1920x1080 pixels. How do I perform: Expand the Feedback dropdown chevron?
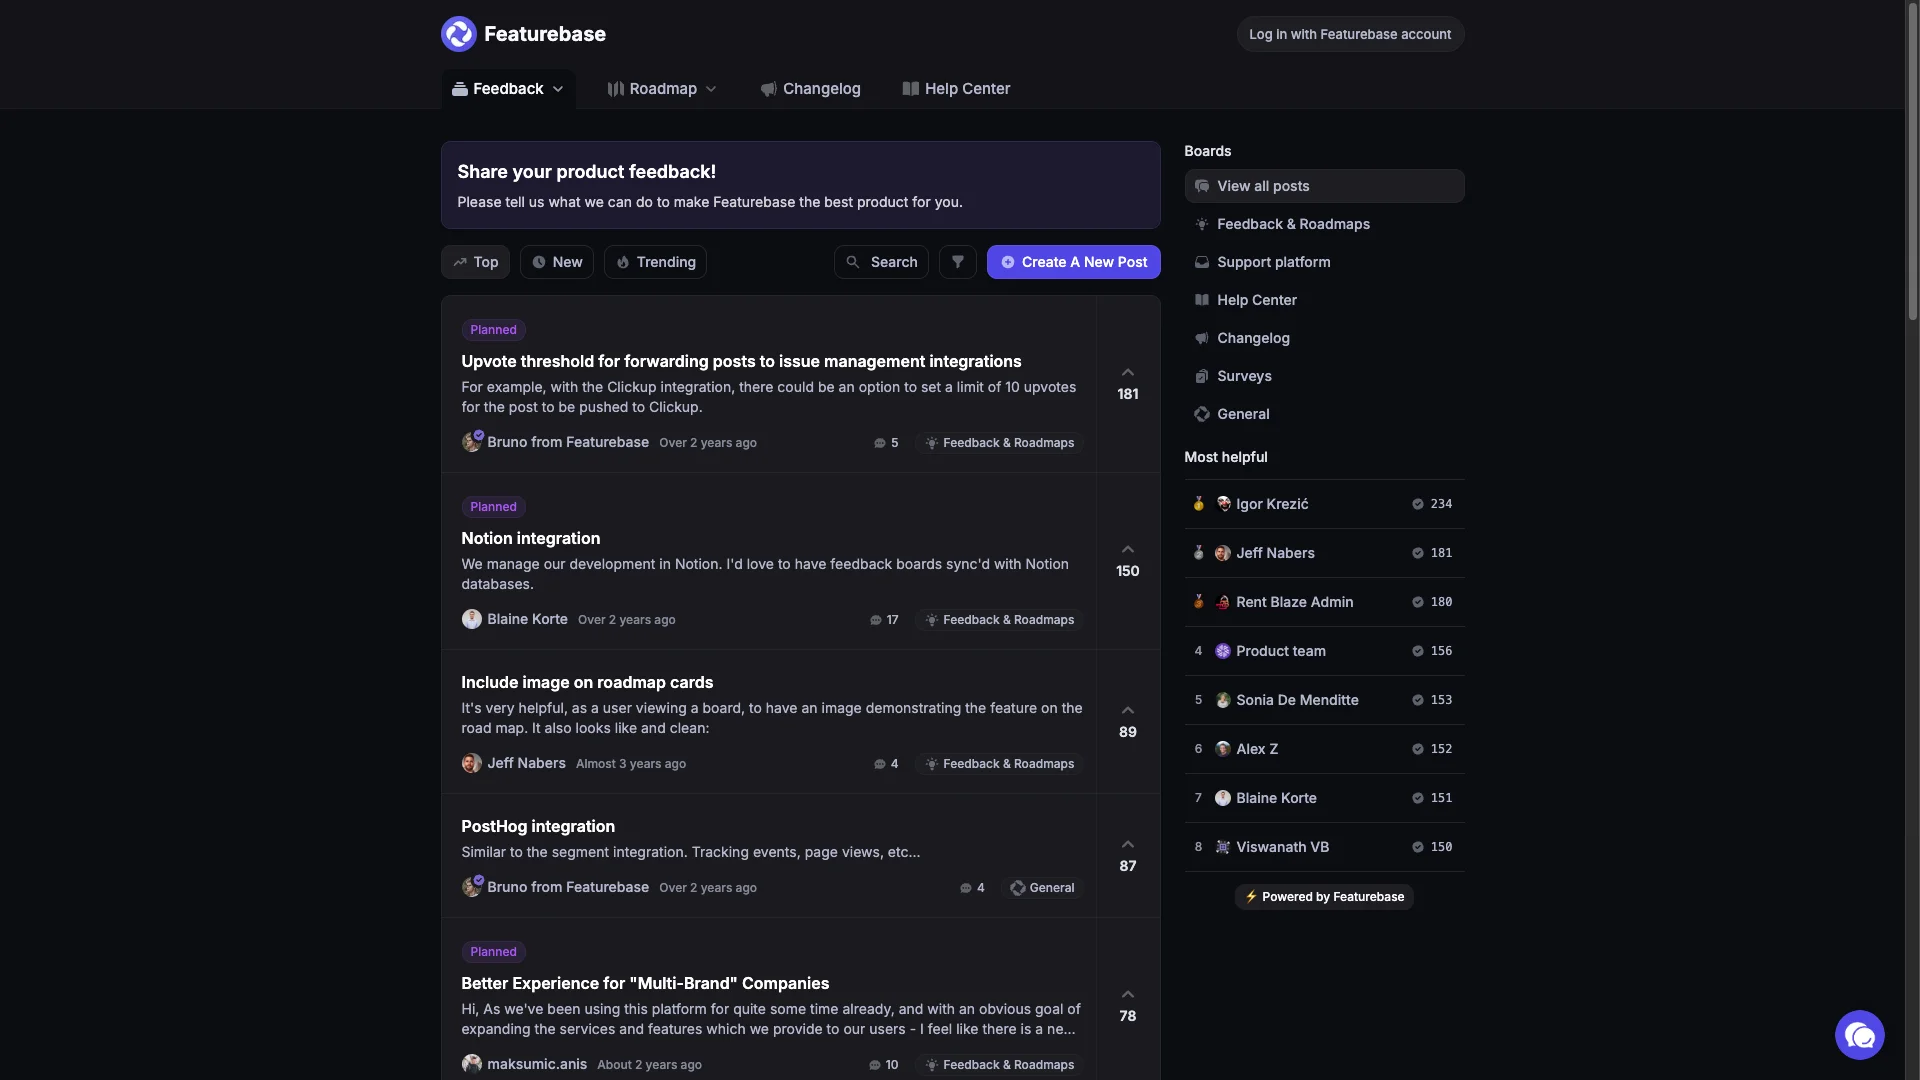(558, 89)
